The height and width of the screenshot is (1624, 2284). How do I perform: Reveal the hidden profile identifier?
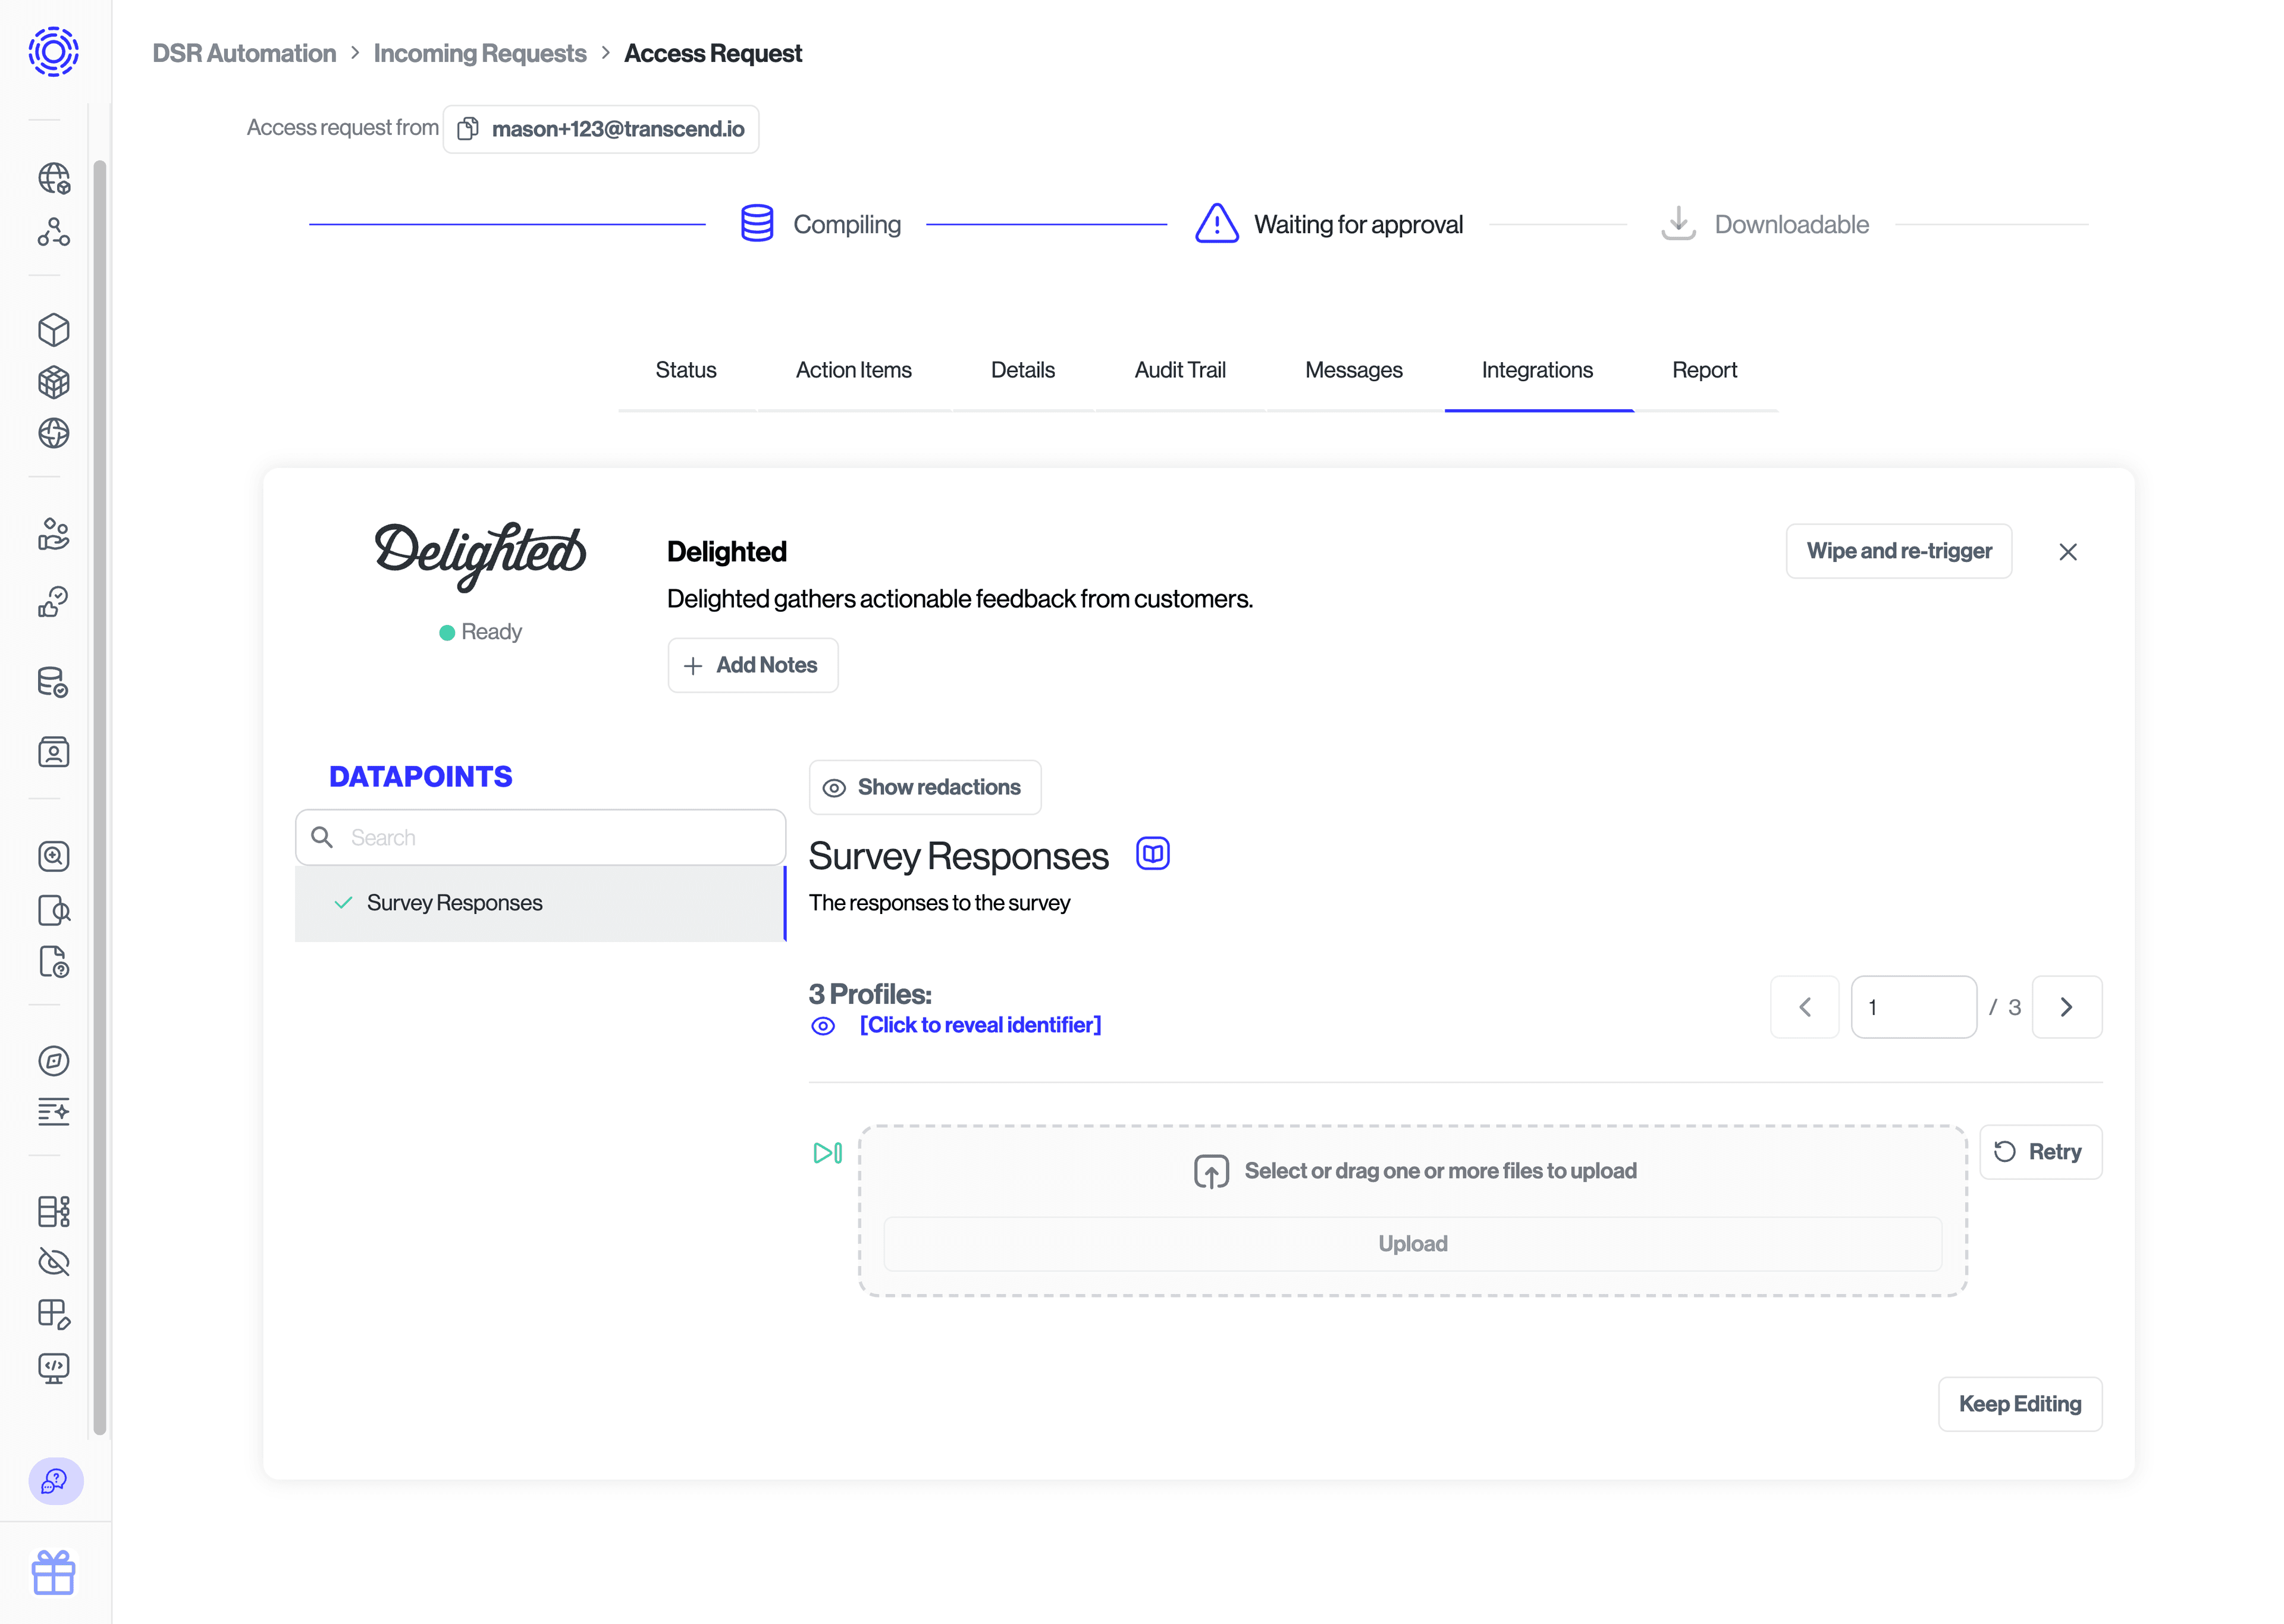tap(979, 1025)
